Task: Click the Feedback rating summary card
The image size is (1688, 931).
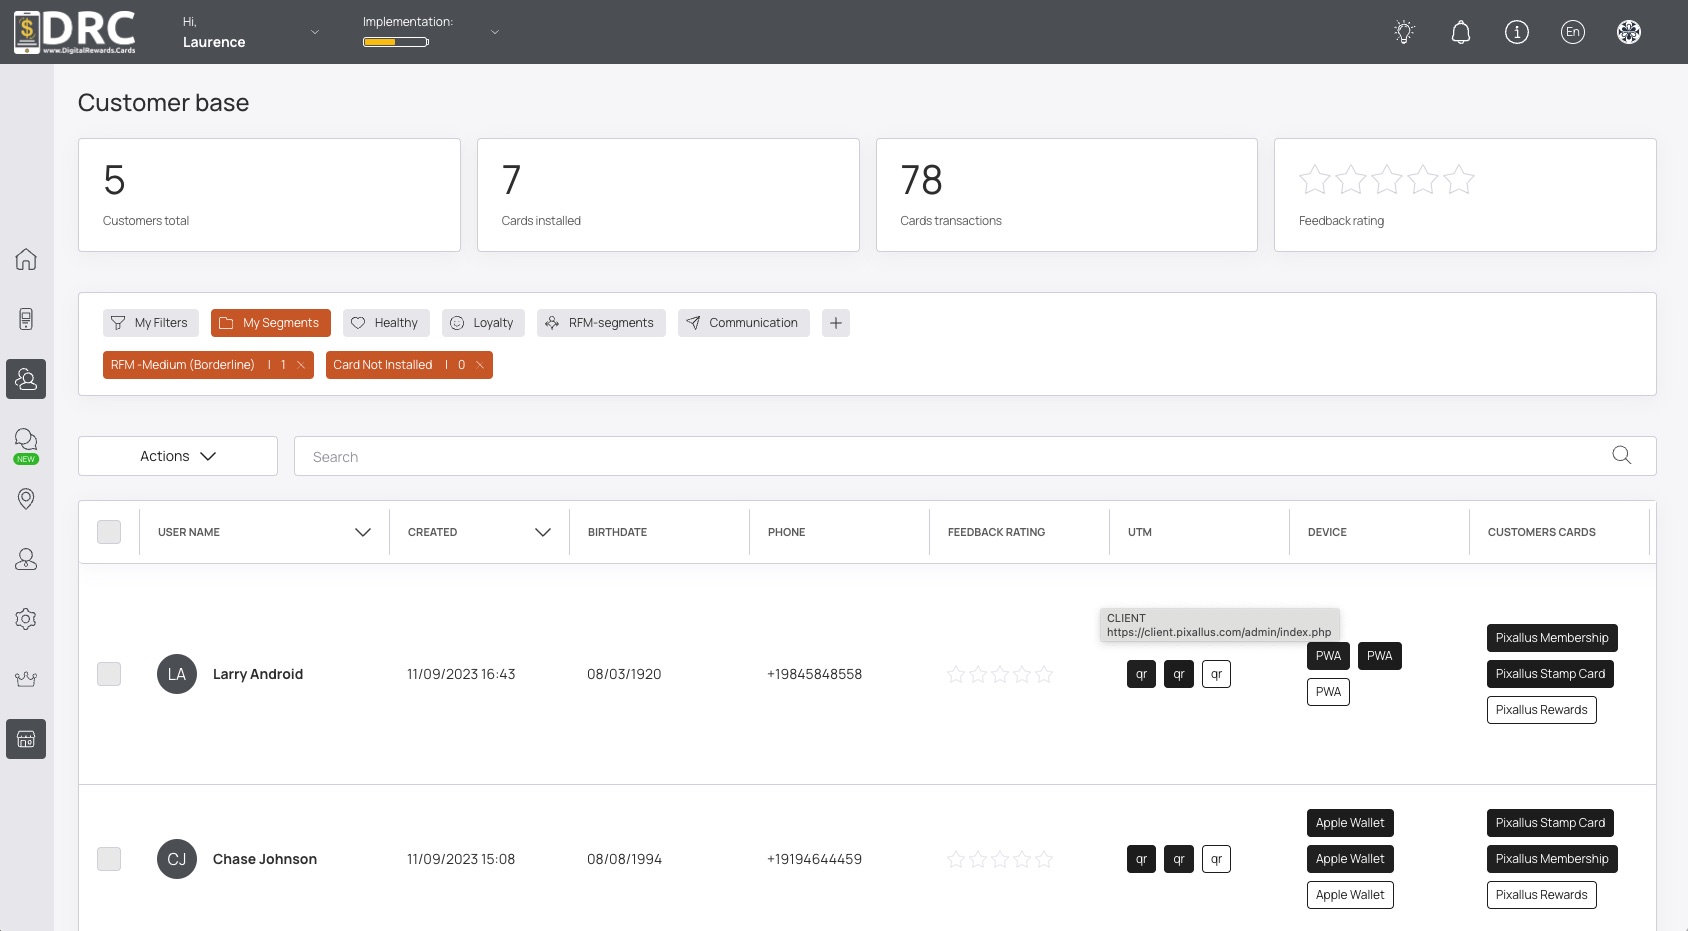Action: click(x=1465, y=195)
